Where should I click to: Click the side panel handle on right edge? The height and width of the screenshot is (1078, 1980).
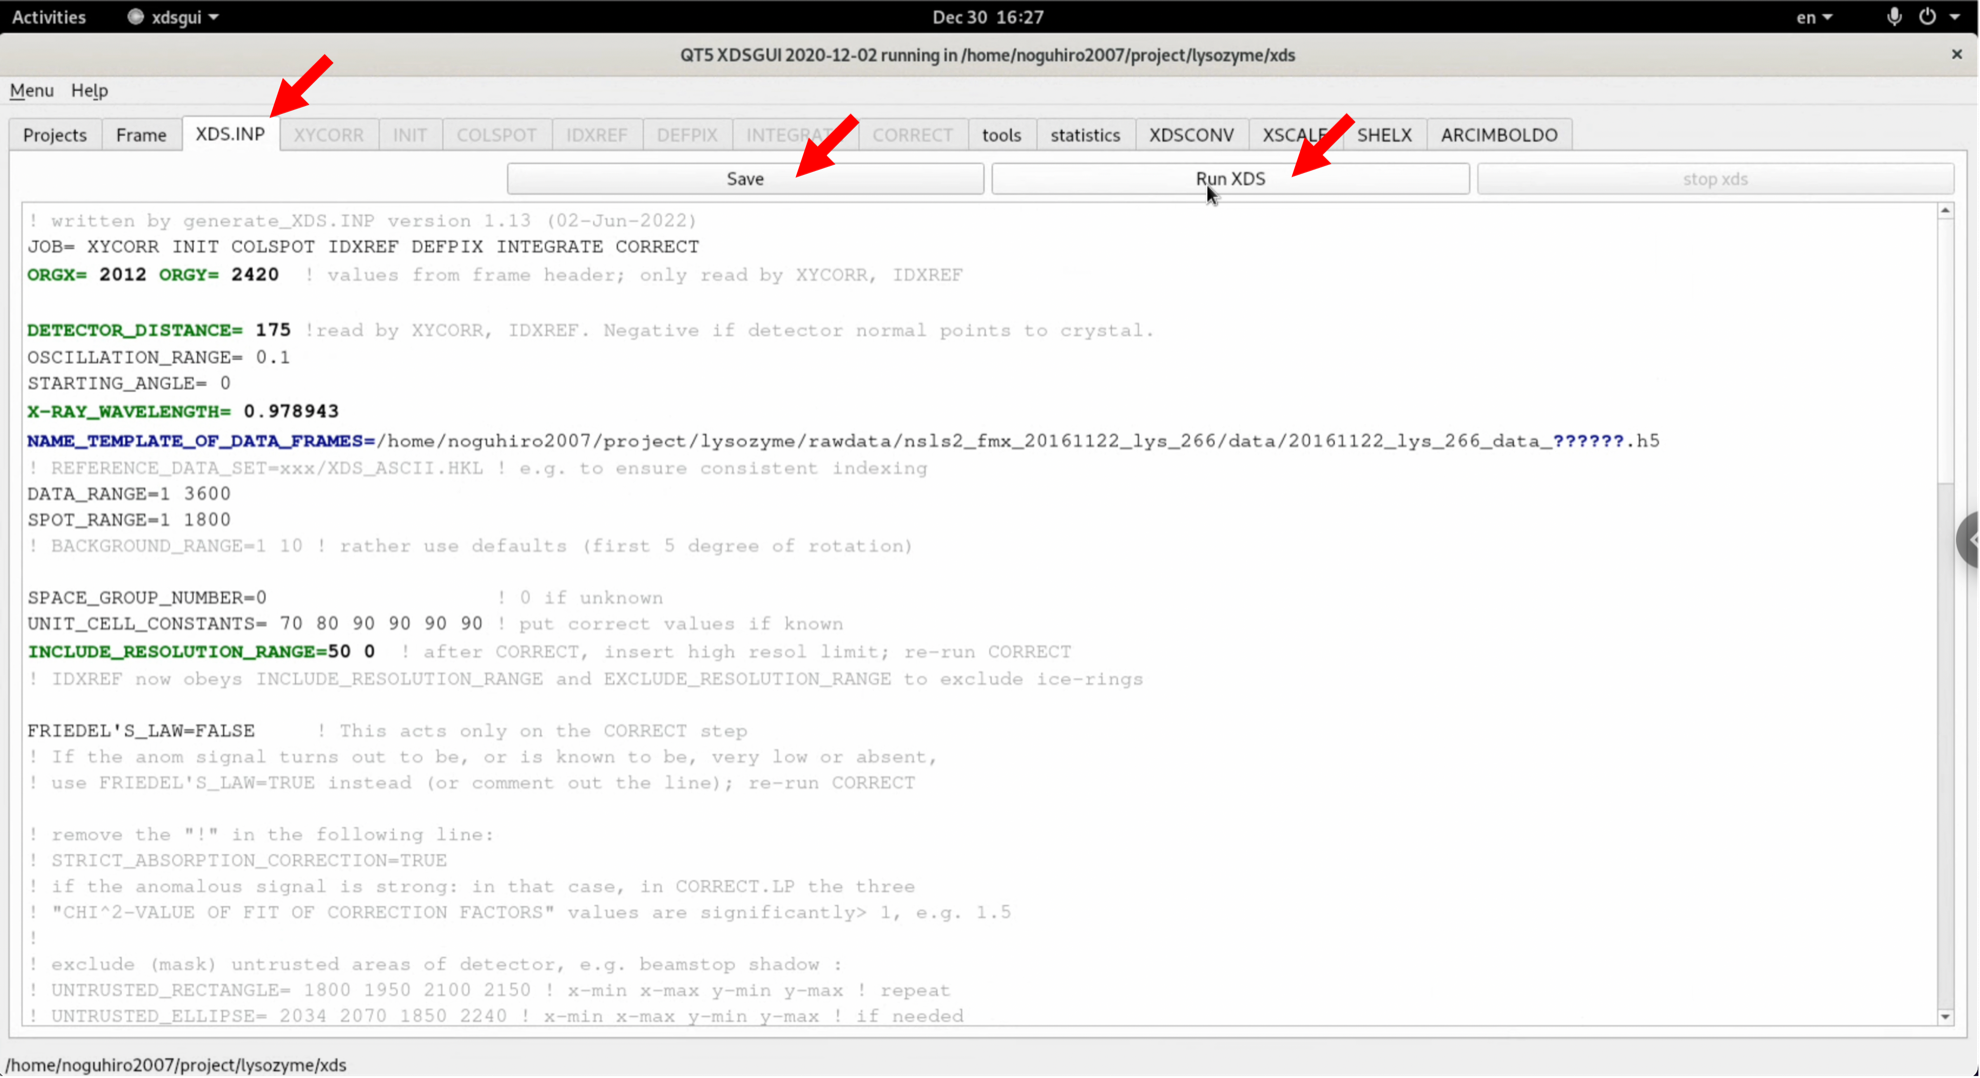tap(1969, 540)
